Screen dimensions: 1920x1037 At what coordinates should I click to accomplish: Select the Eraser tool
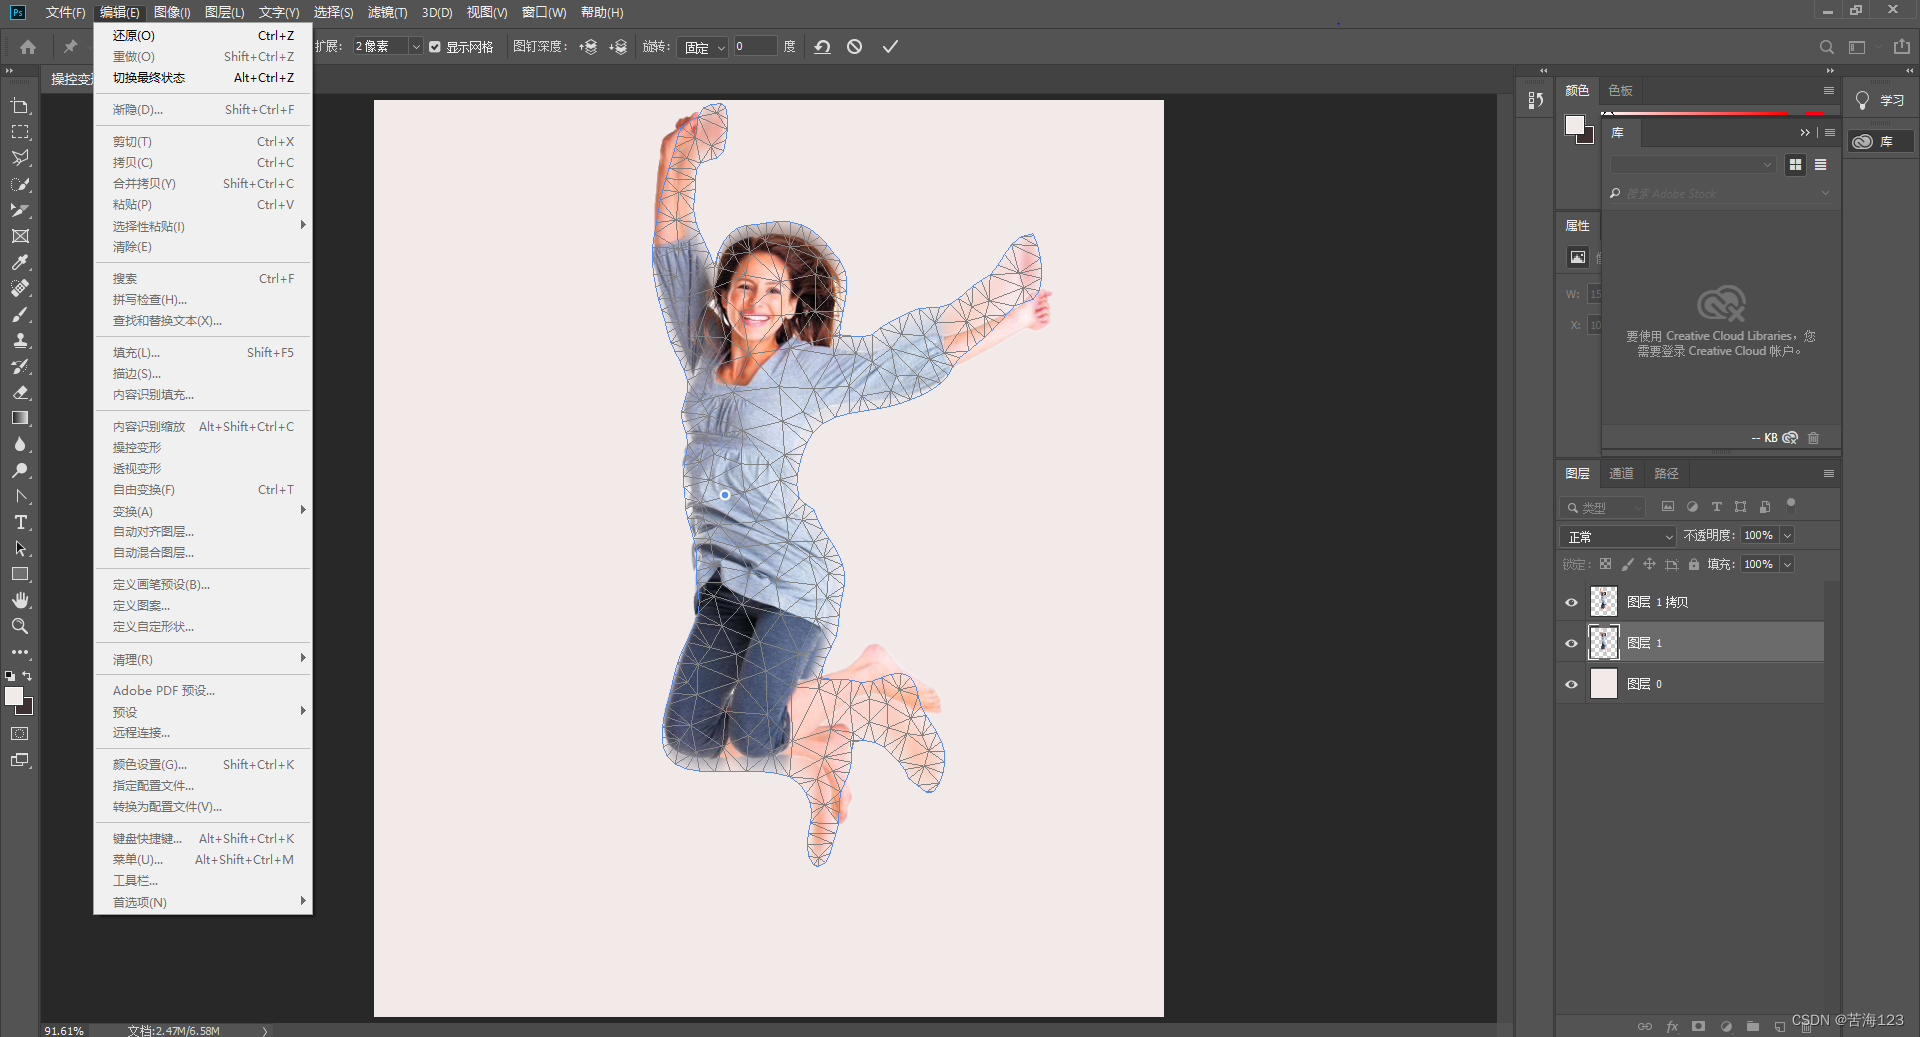20,392
